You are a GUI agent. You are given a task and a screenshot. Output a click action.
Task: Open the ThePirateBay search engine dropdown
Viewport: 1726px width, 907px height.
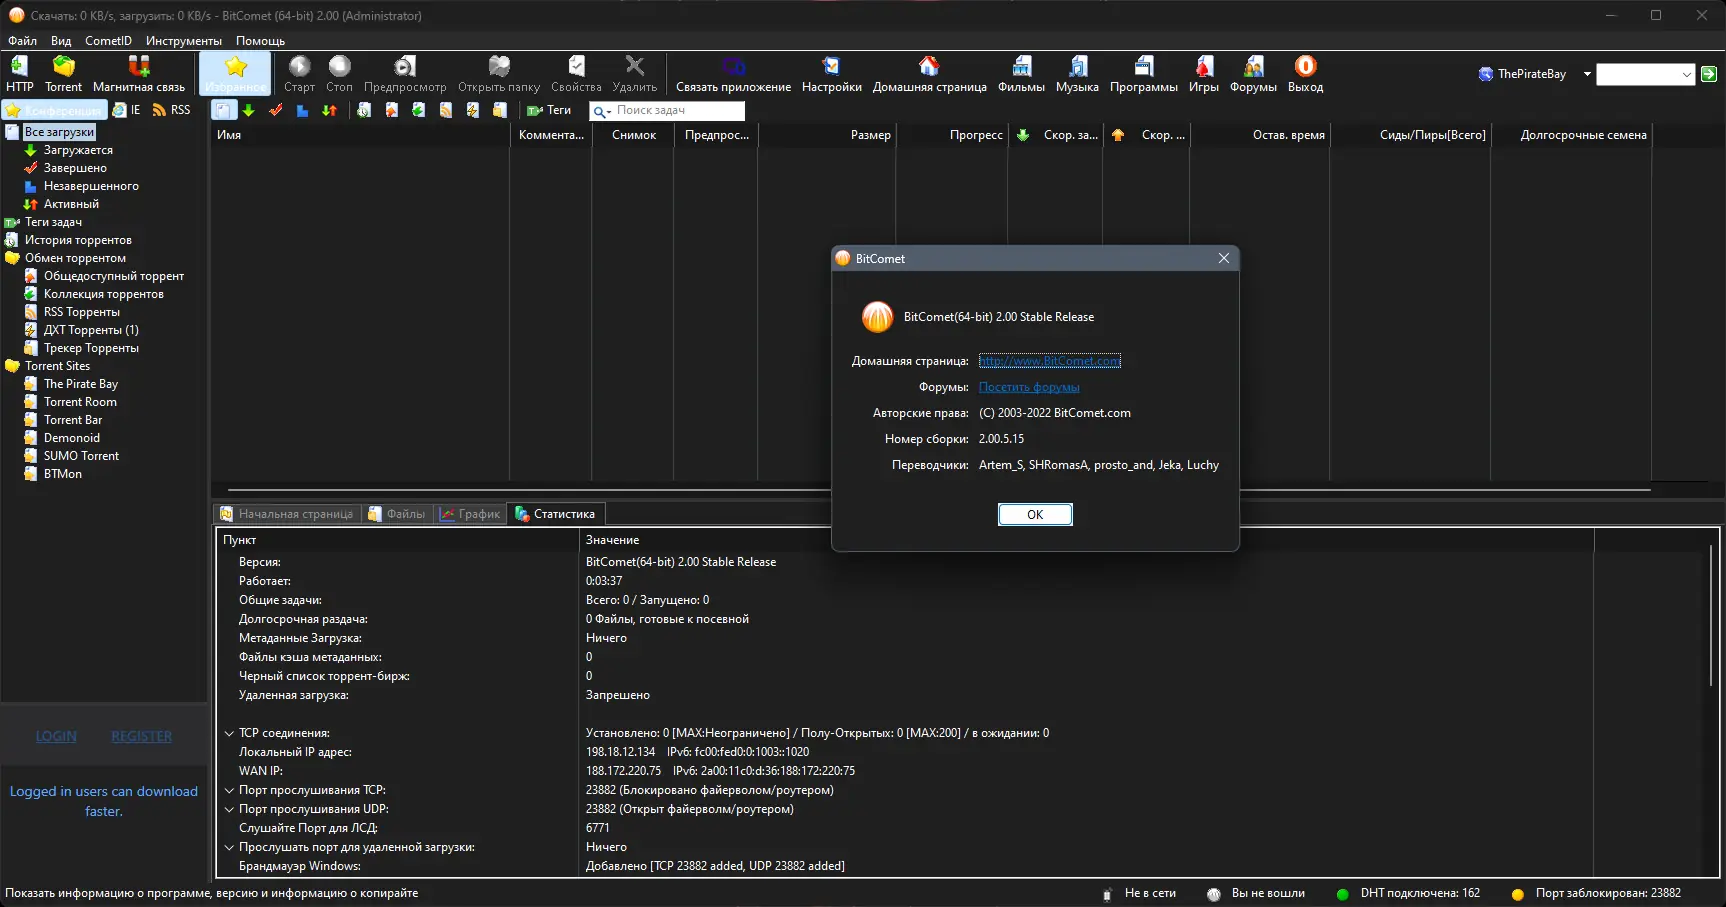pyautogui.click(x=1587, y=74)
